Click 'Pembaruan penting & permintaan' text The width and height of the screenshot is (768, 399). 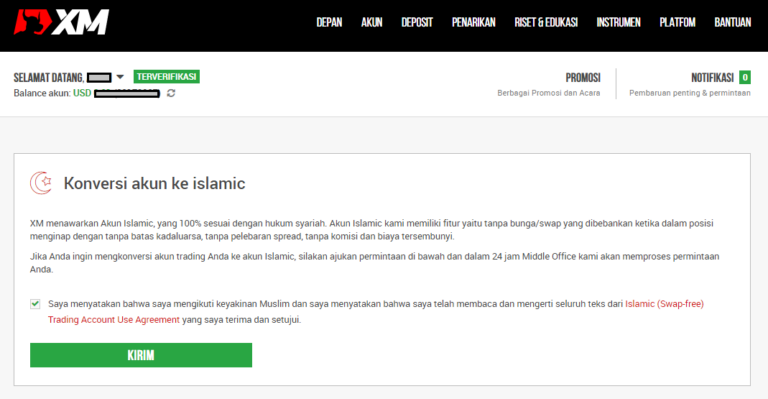(690, 93)
